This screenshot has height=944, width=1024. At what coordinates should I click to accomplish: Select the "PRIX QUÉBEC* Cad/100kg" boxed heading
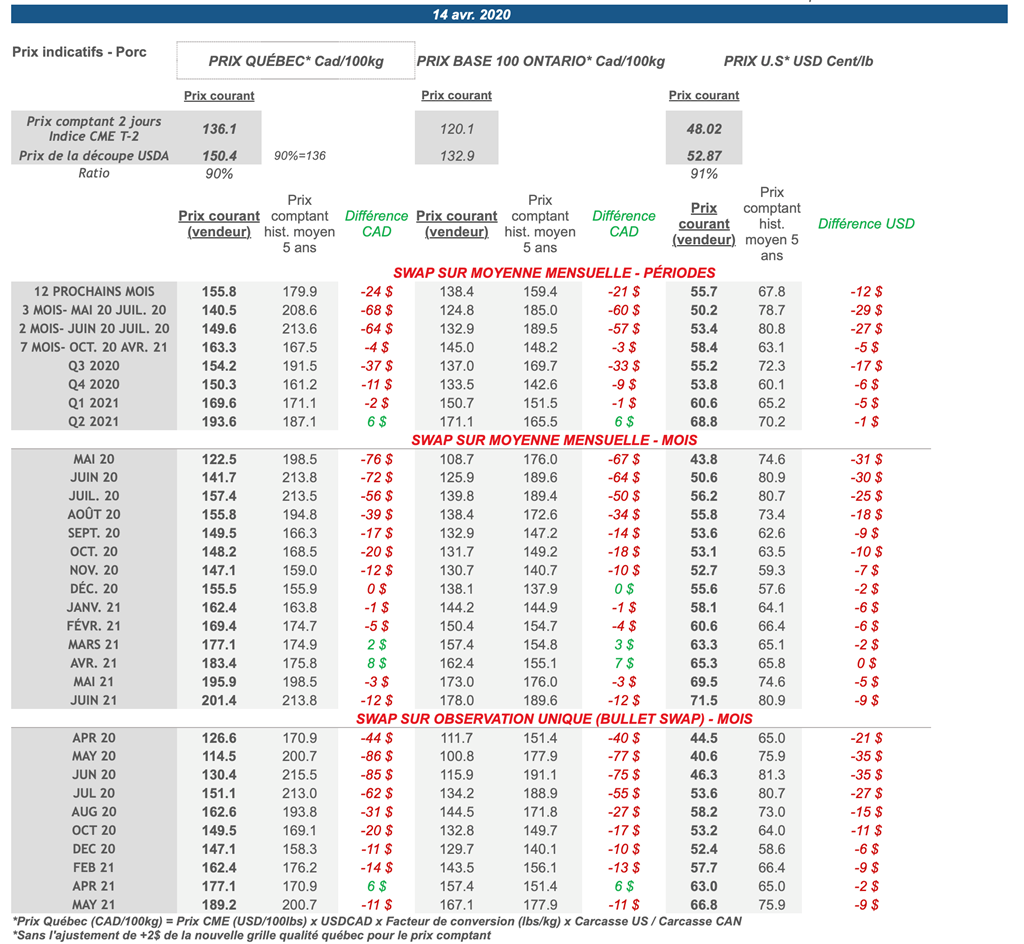tap(296, 61)
